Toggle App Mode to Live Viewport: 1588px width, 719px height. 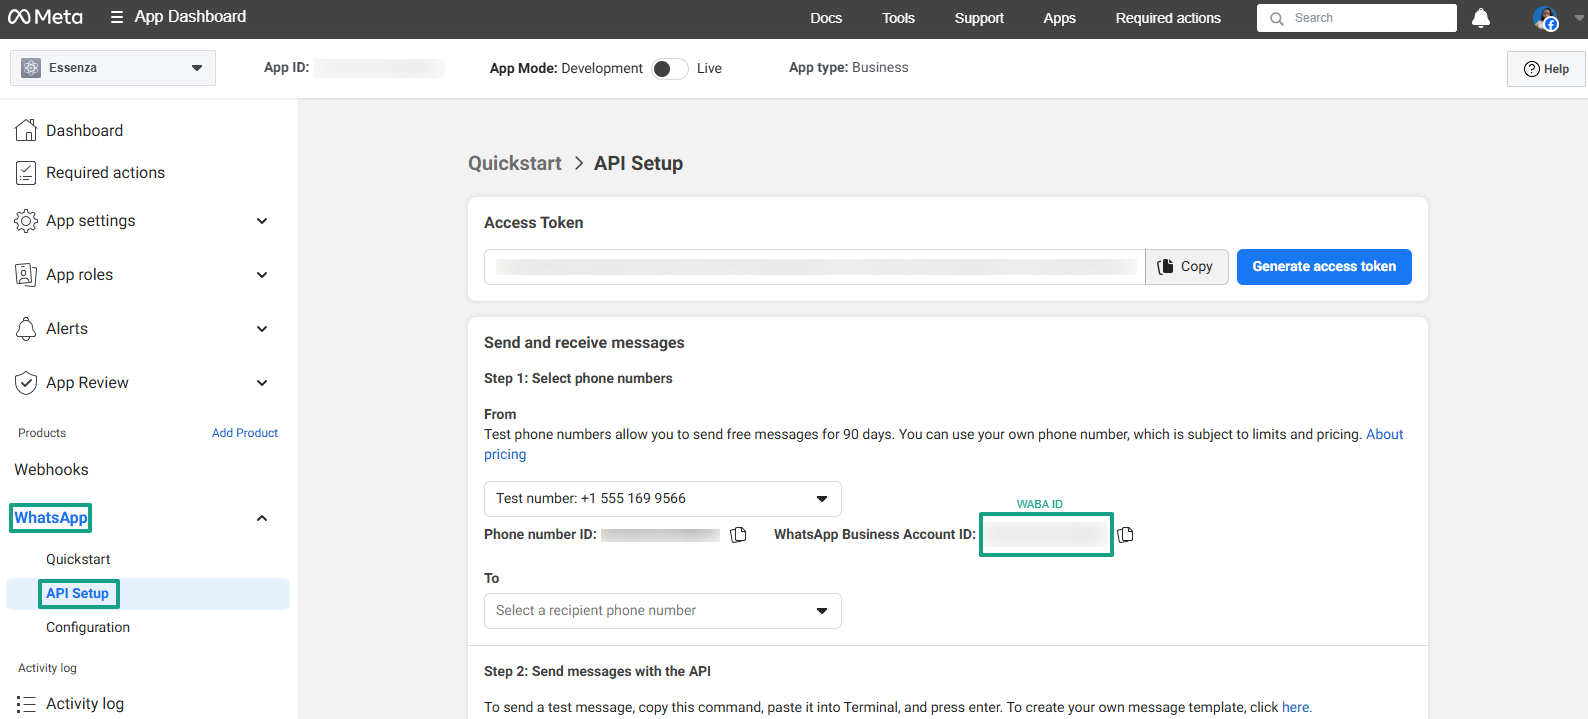coord(670,69)
